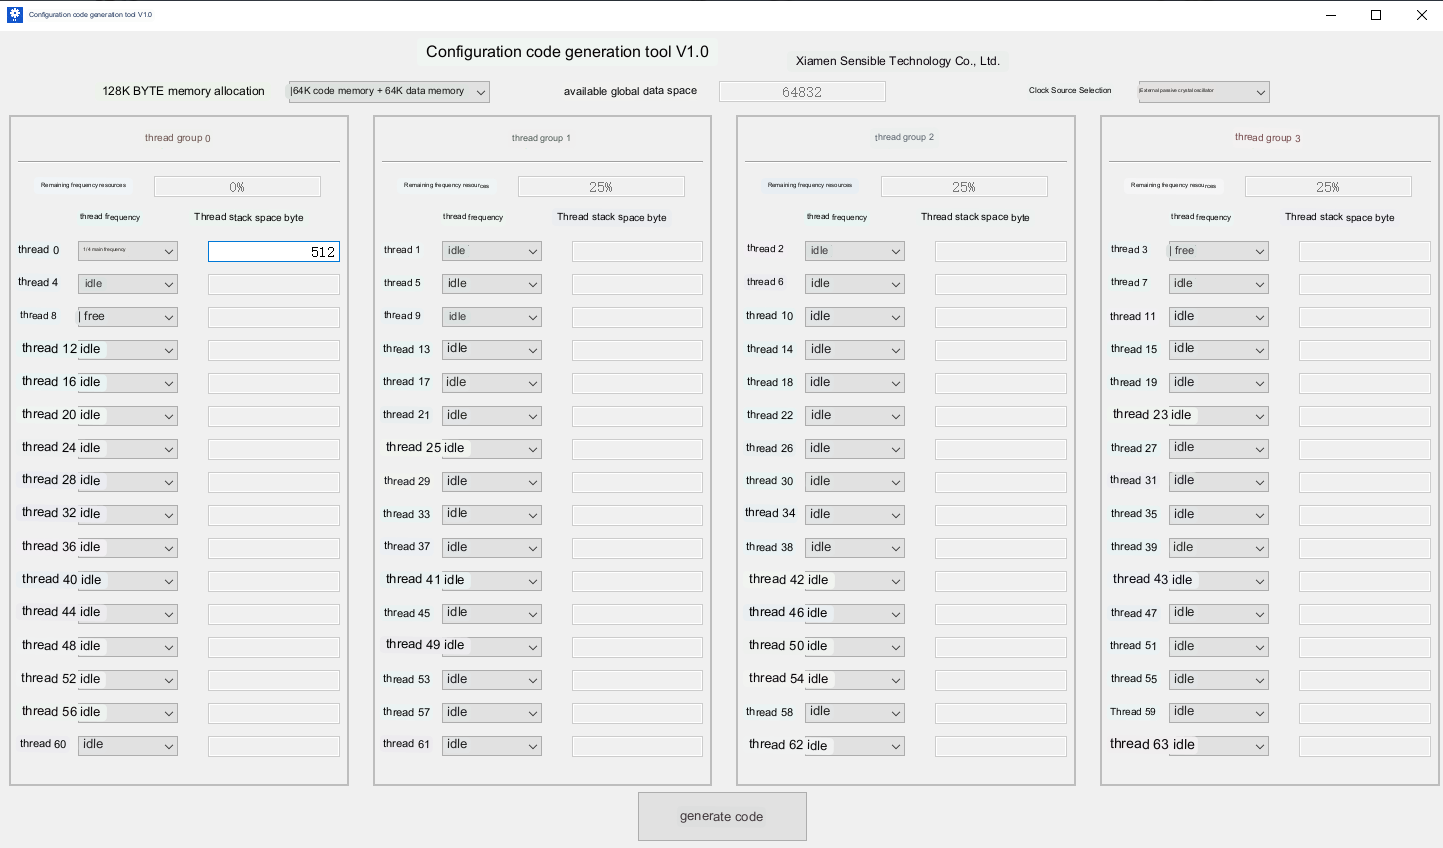Open thread 49 frequency dropdown
Image resolution: width=1443 pixels, height=848 pixels.
click(491, 647)
